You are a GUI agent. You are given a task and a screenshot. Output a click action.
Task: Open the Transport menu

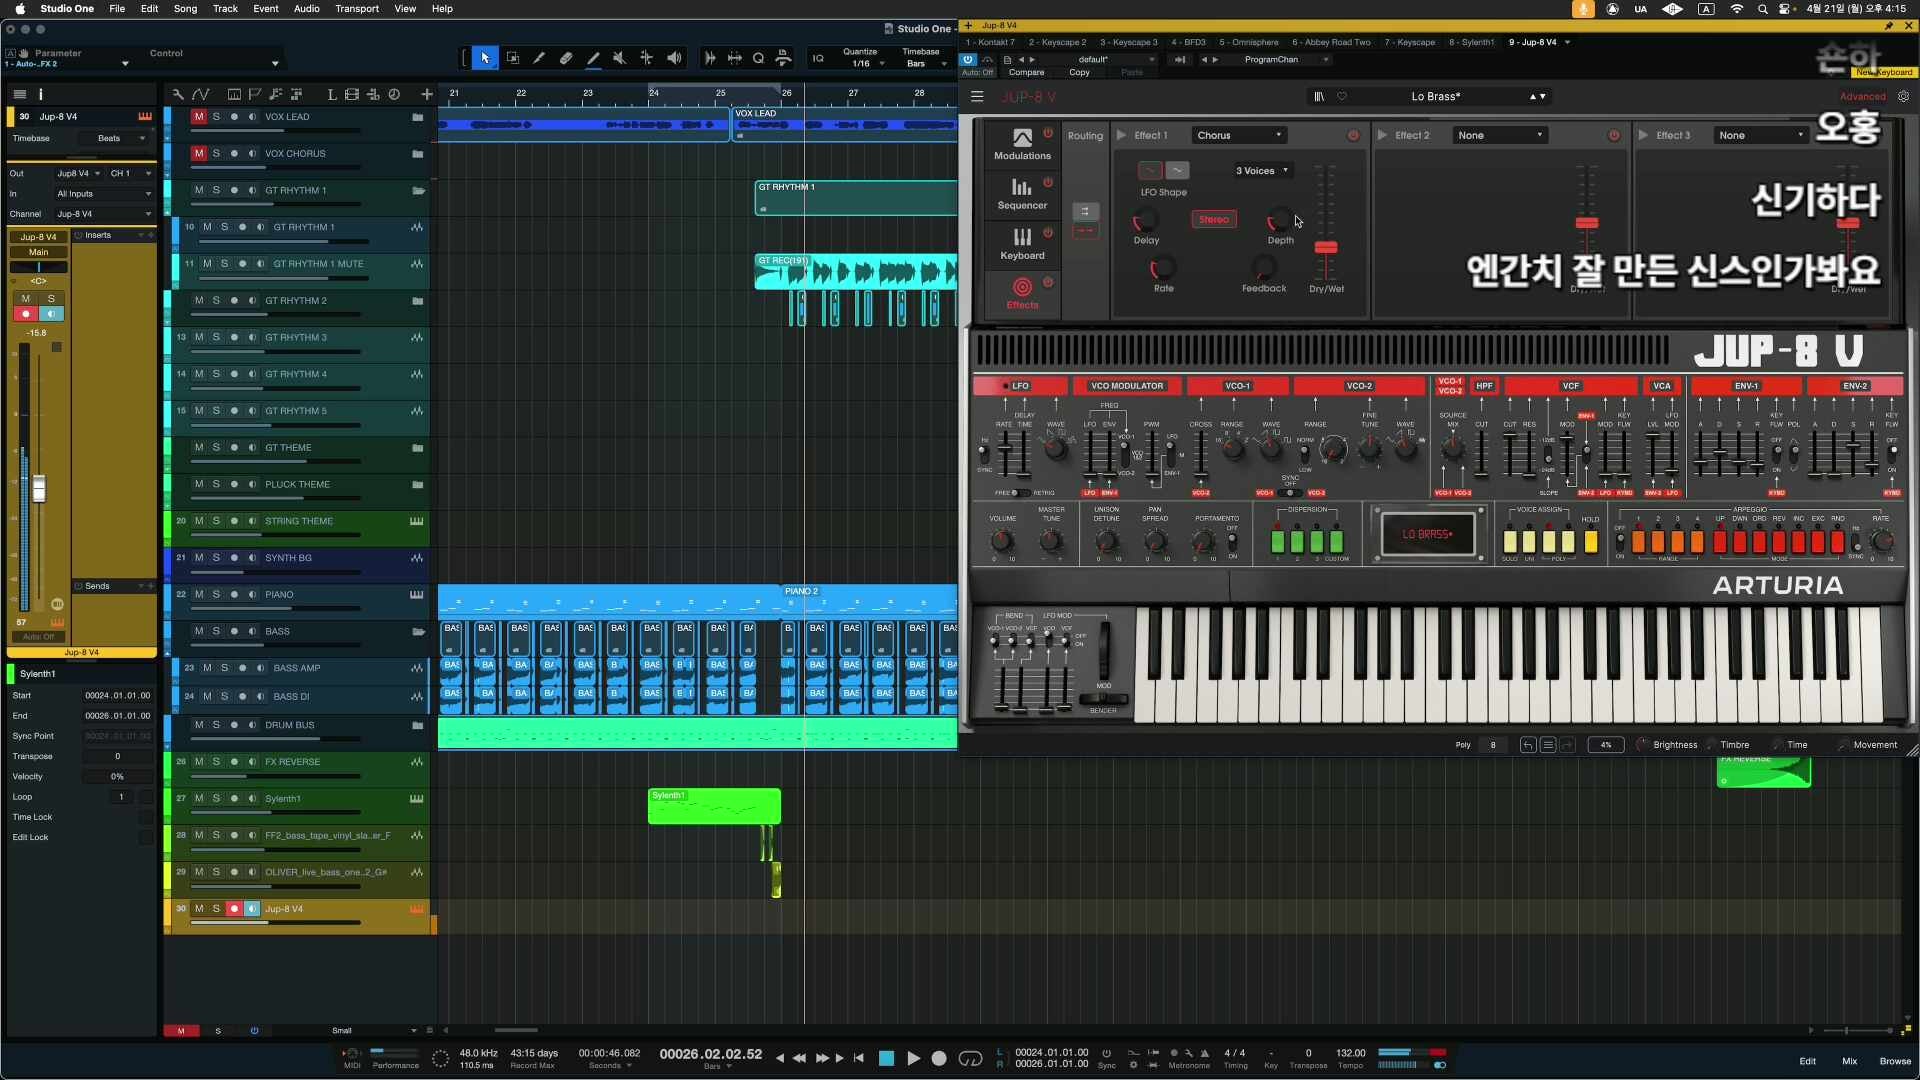pos(357,9)
